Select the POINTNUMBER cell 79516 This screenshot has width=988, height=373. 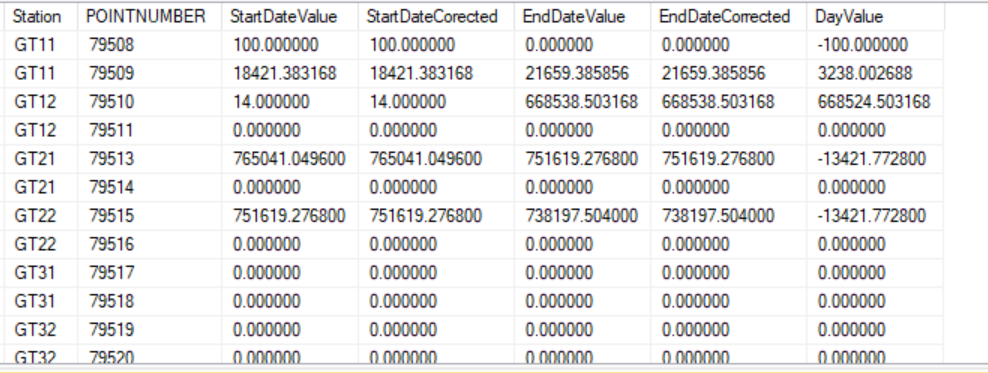(149, 244)
